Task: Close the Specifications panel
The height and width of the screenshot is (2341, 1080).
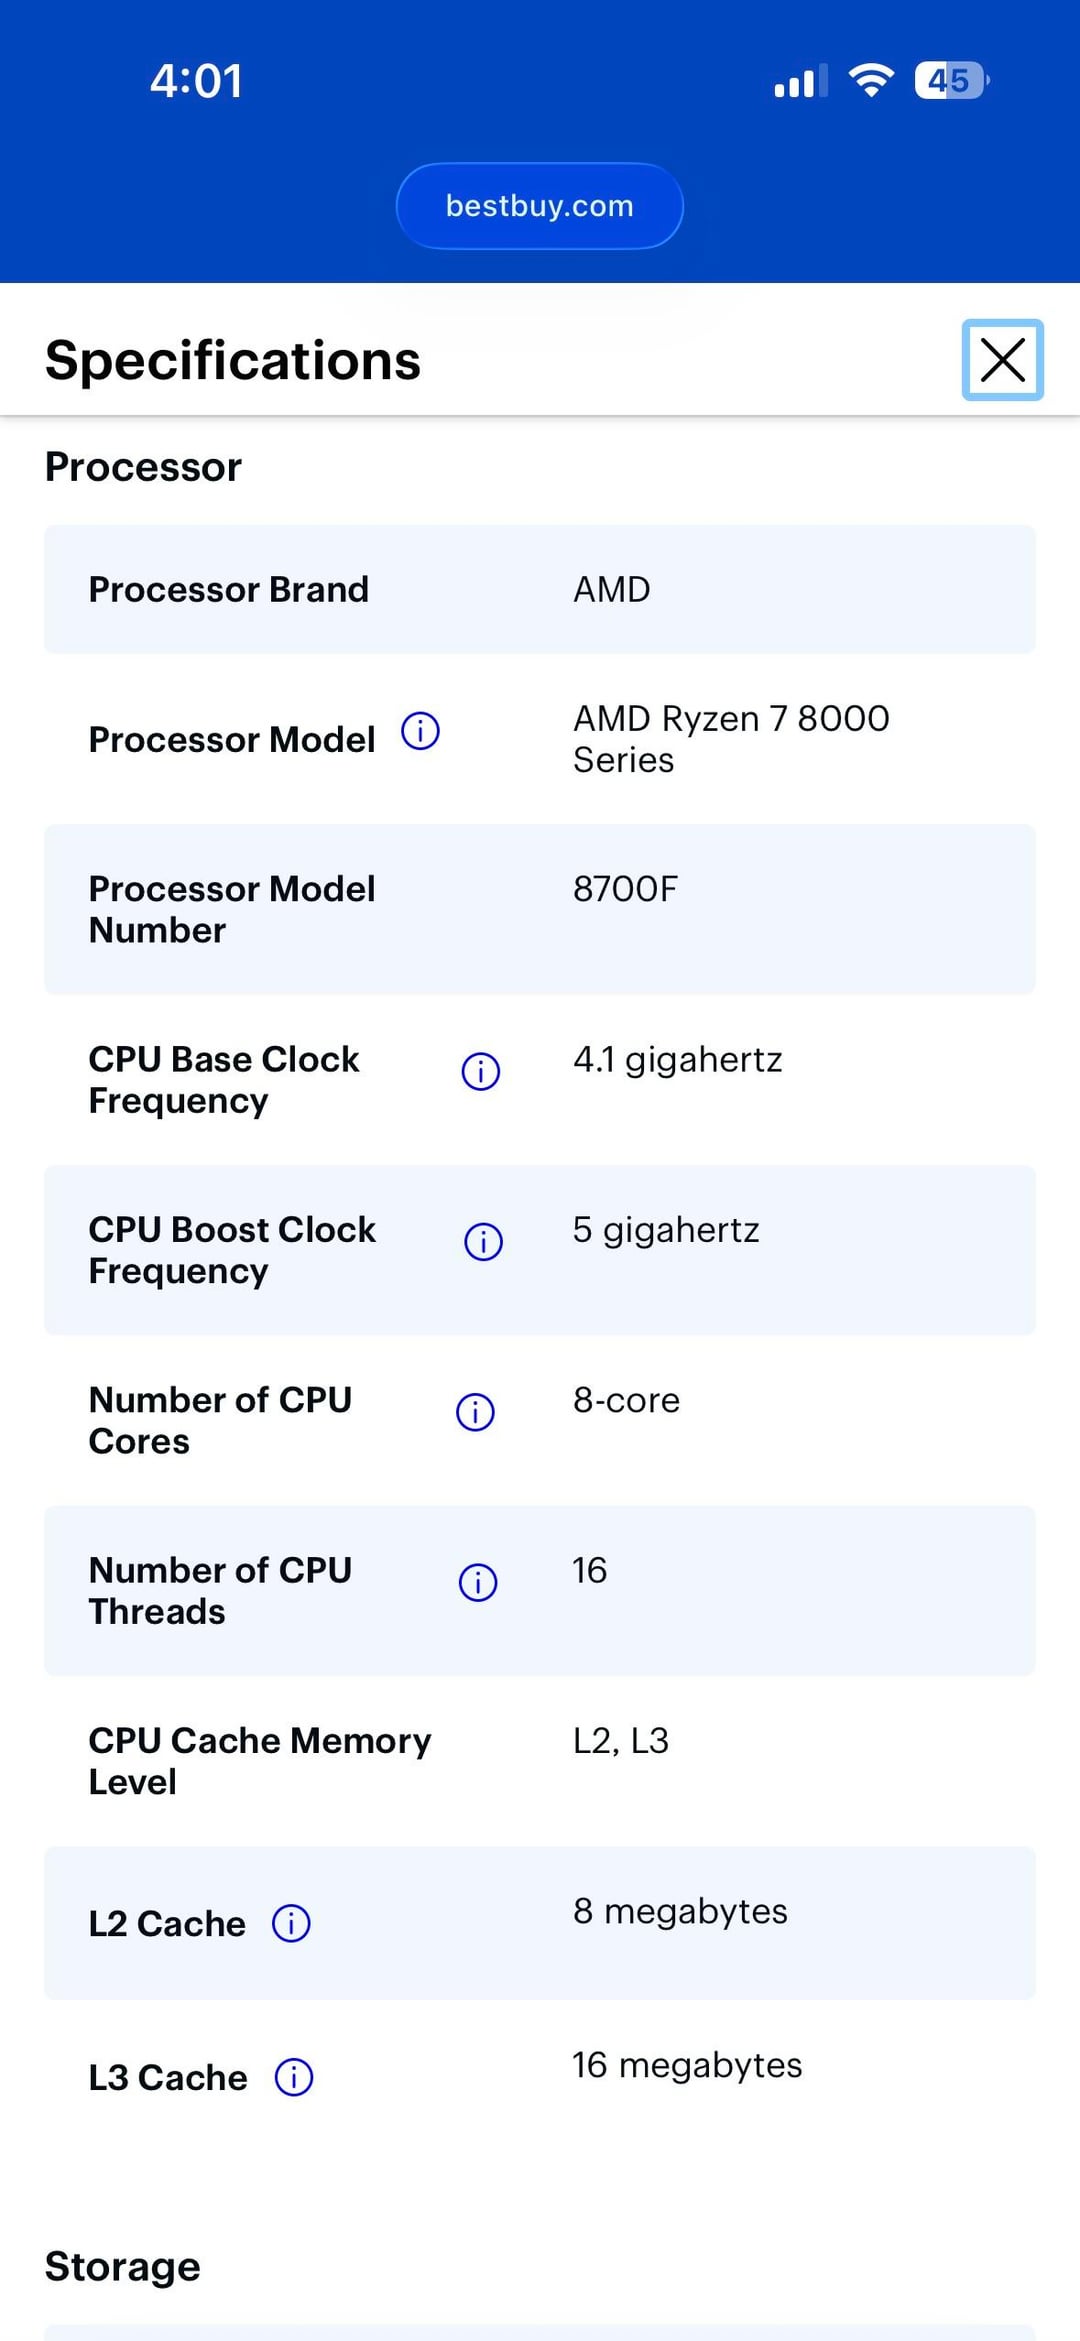Action: pos(1002,360)
